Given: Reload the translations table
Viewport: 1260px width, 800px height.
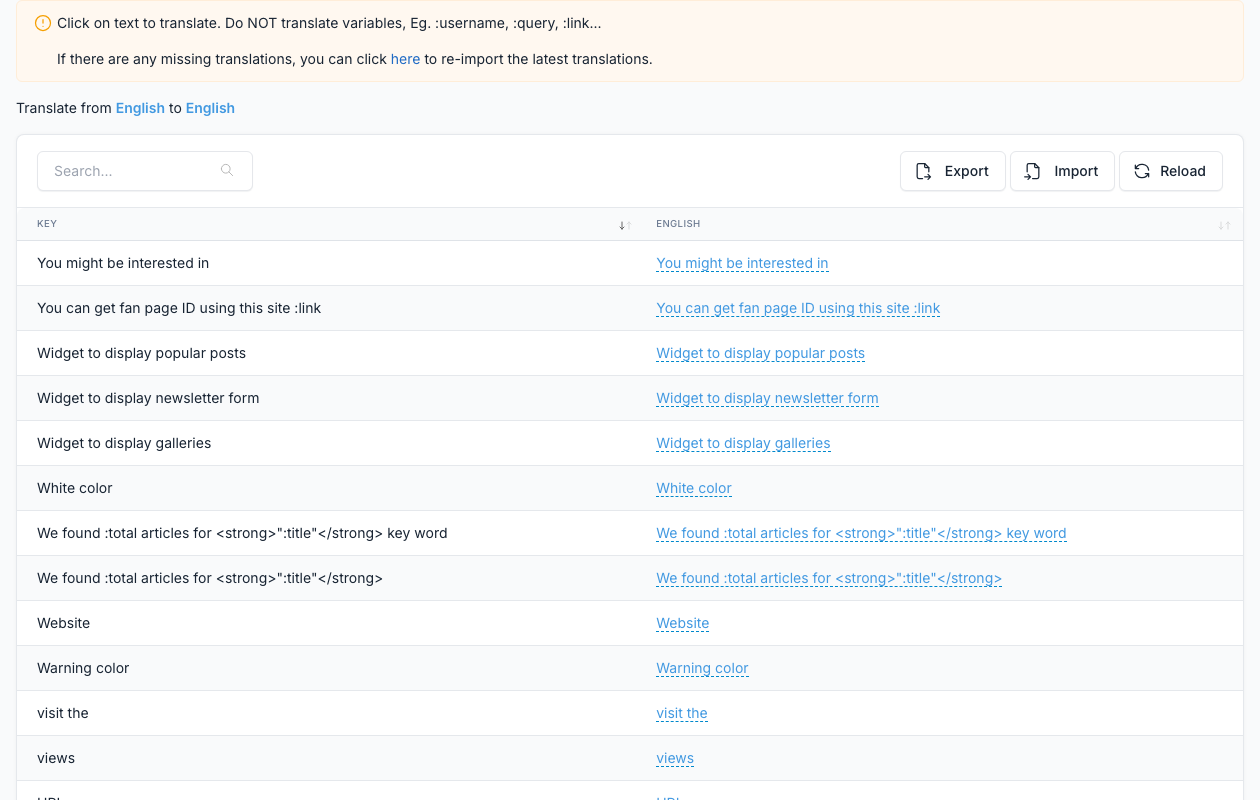Looking at the screenshot, I should pyautogui.click(x=1170, y=171).
